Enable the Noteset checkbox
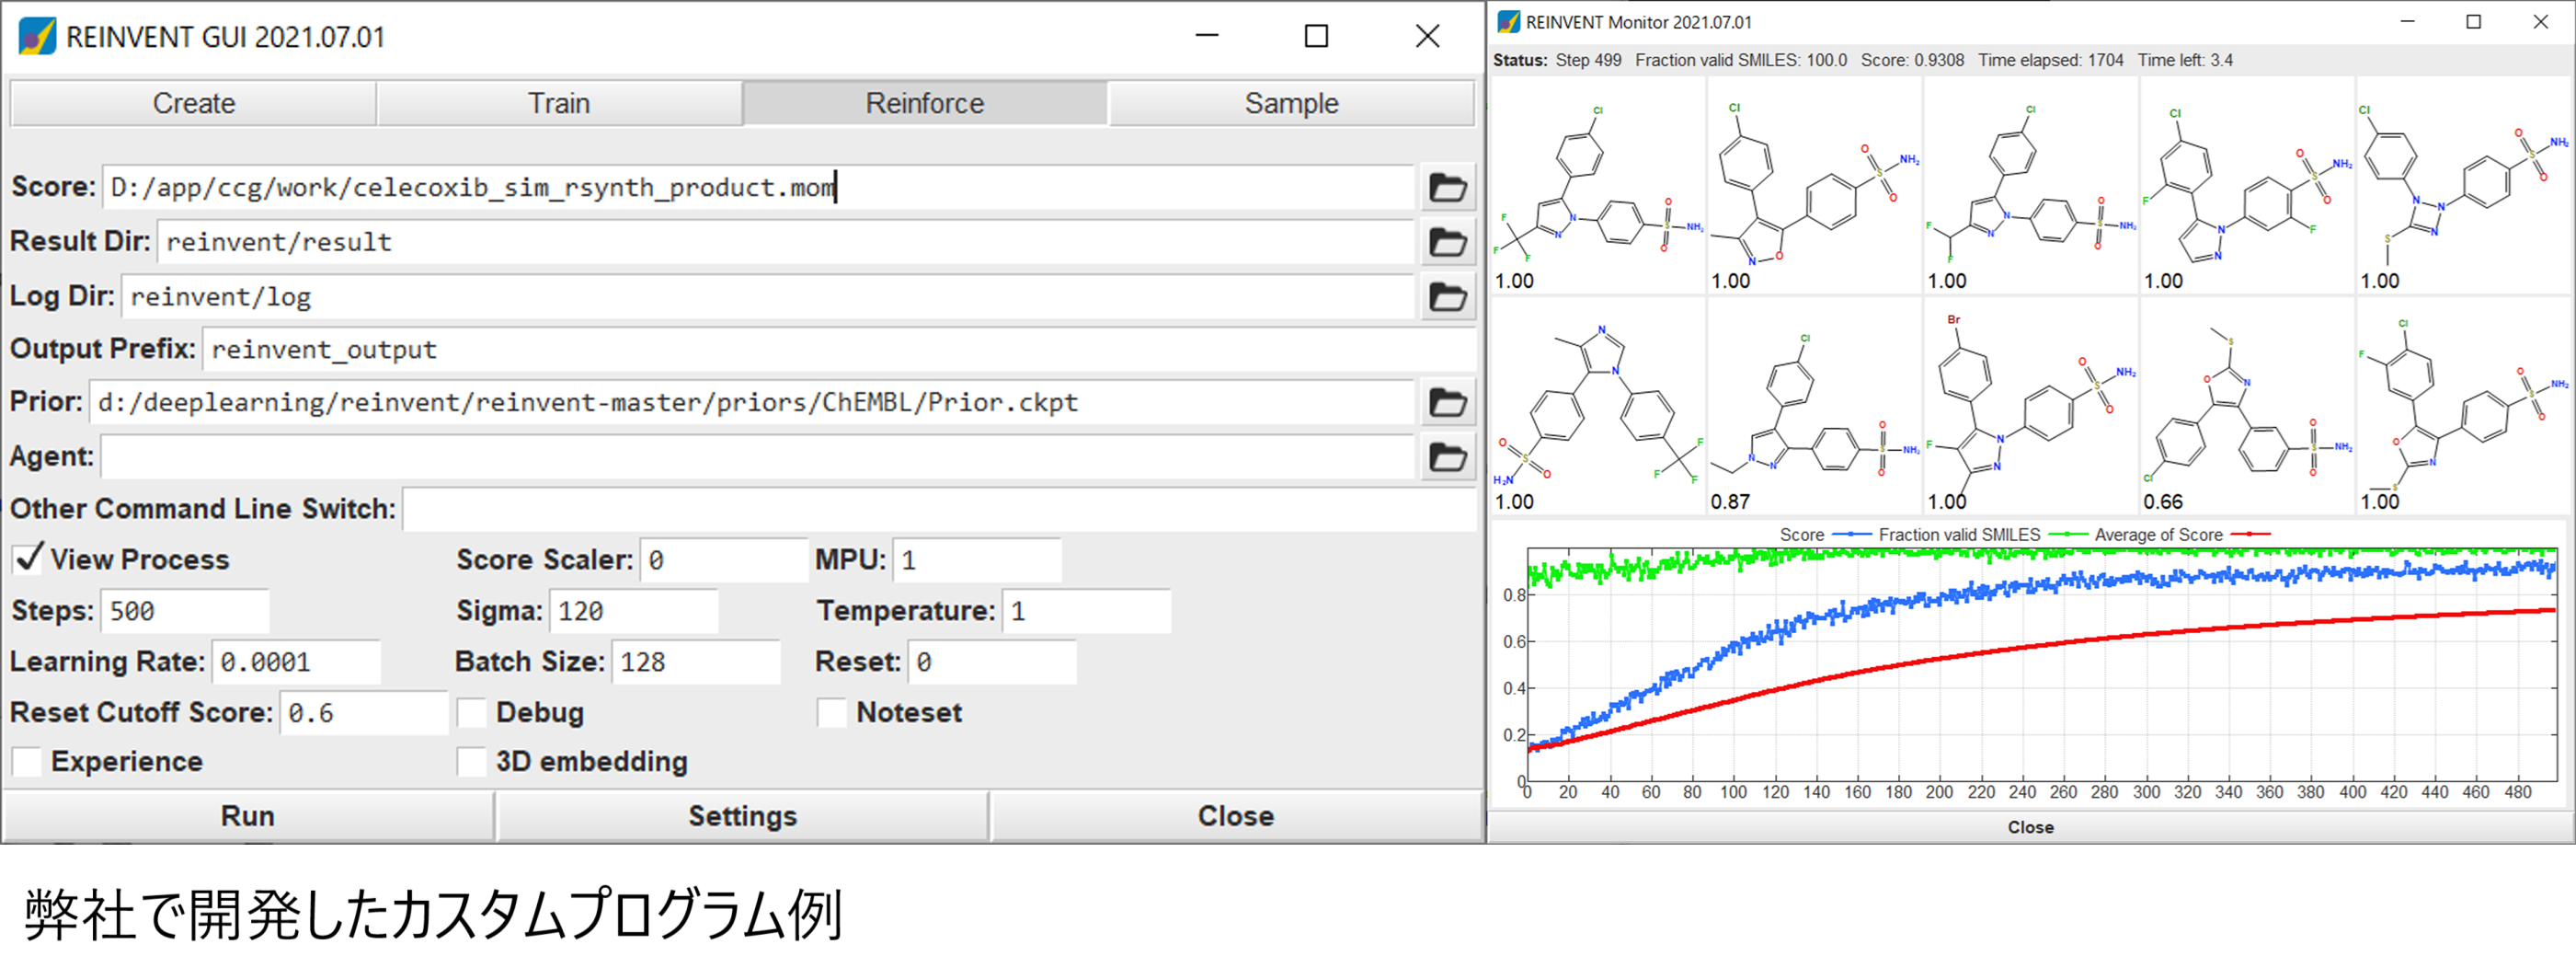 831,713
